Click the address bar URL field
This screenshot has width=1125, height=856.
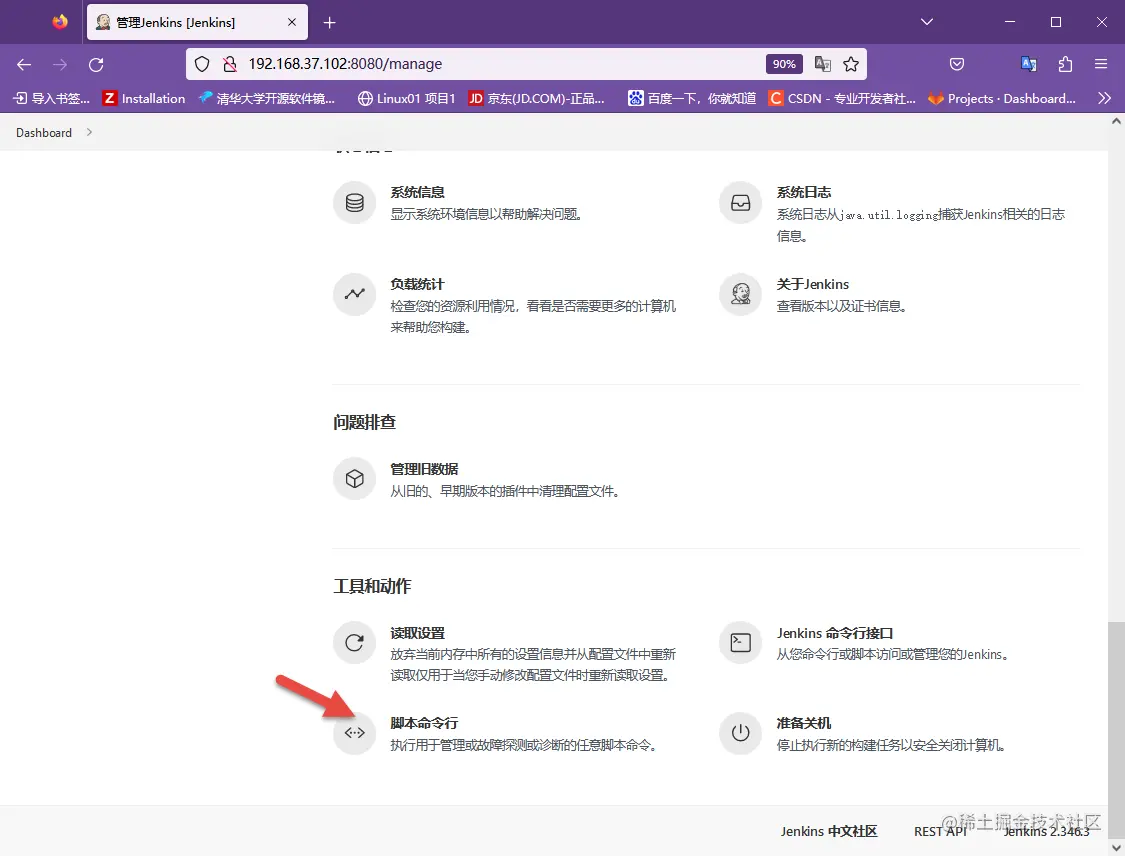(502, 64)
